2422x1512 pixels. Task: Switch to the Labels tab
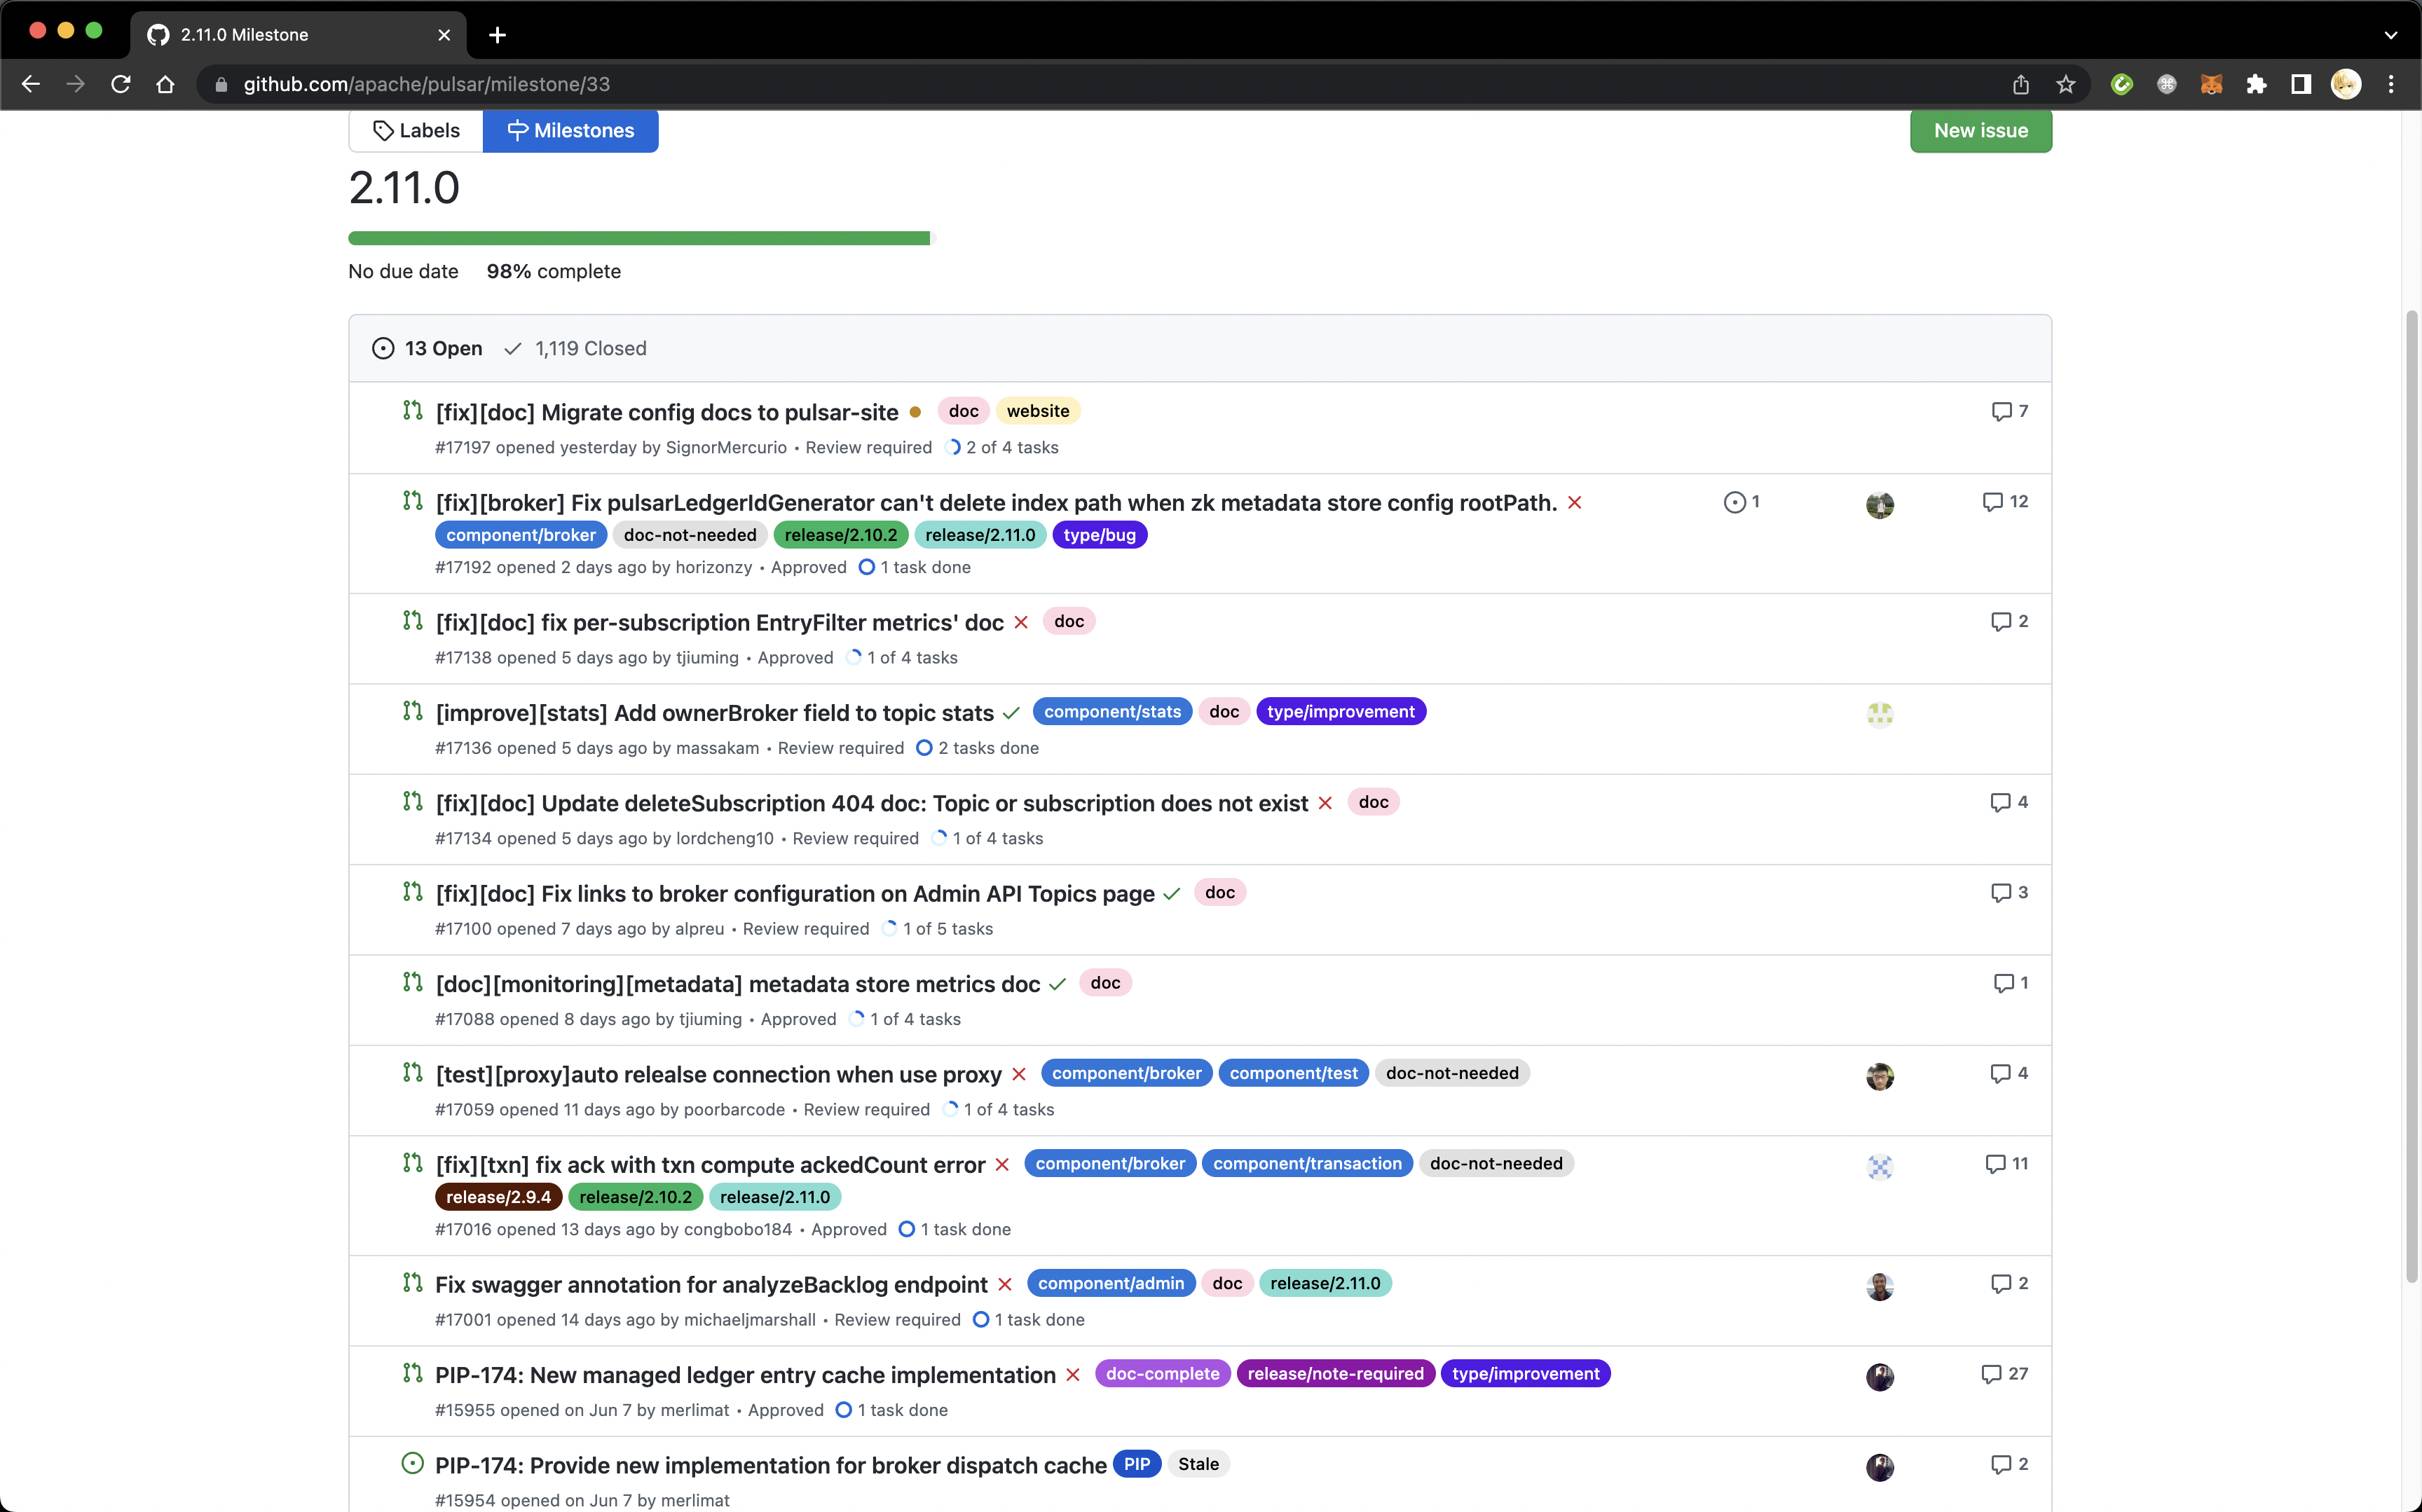pyautogui.click(x=416, y=131)
